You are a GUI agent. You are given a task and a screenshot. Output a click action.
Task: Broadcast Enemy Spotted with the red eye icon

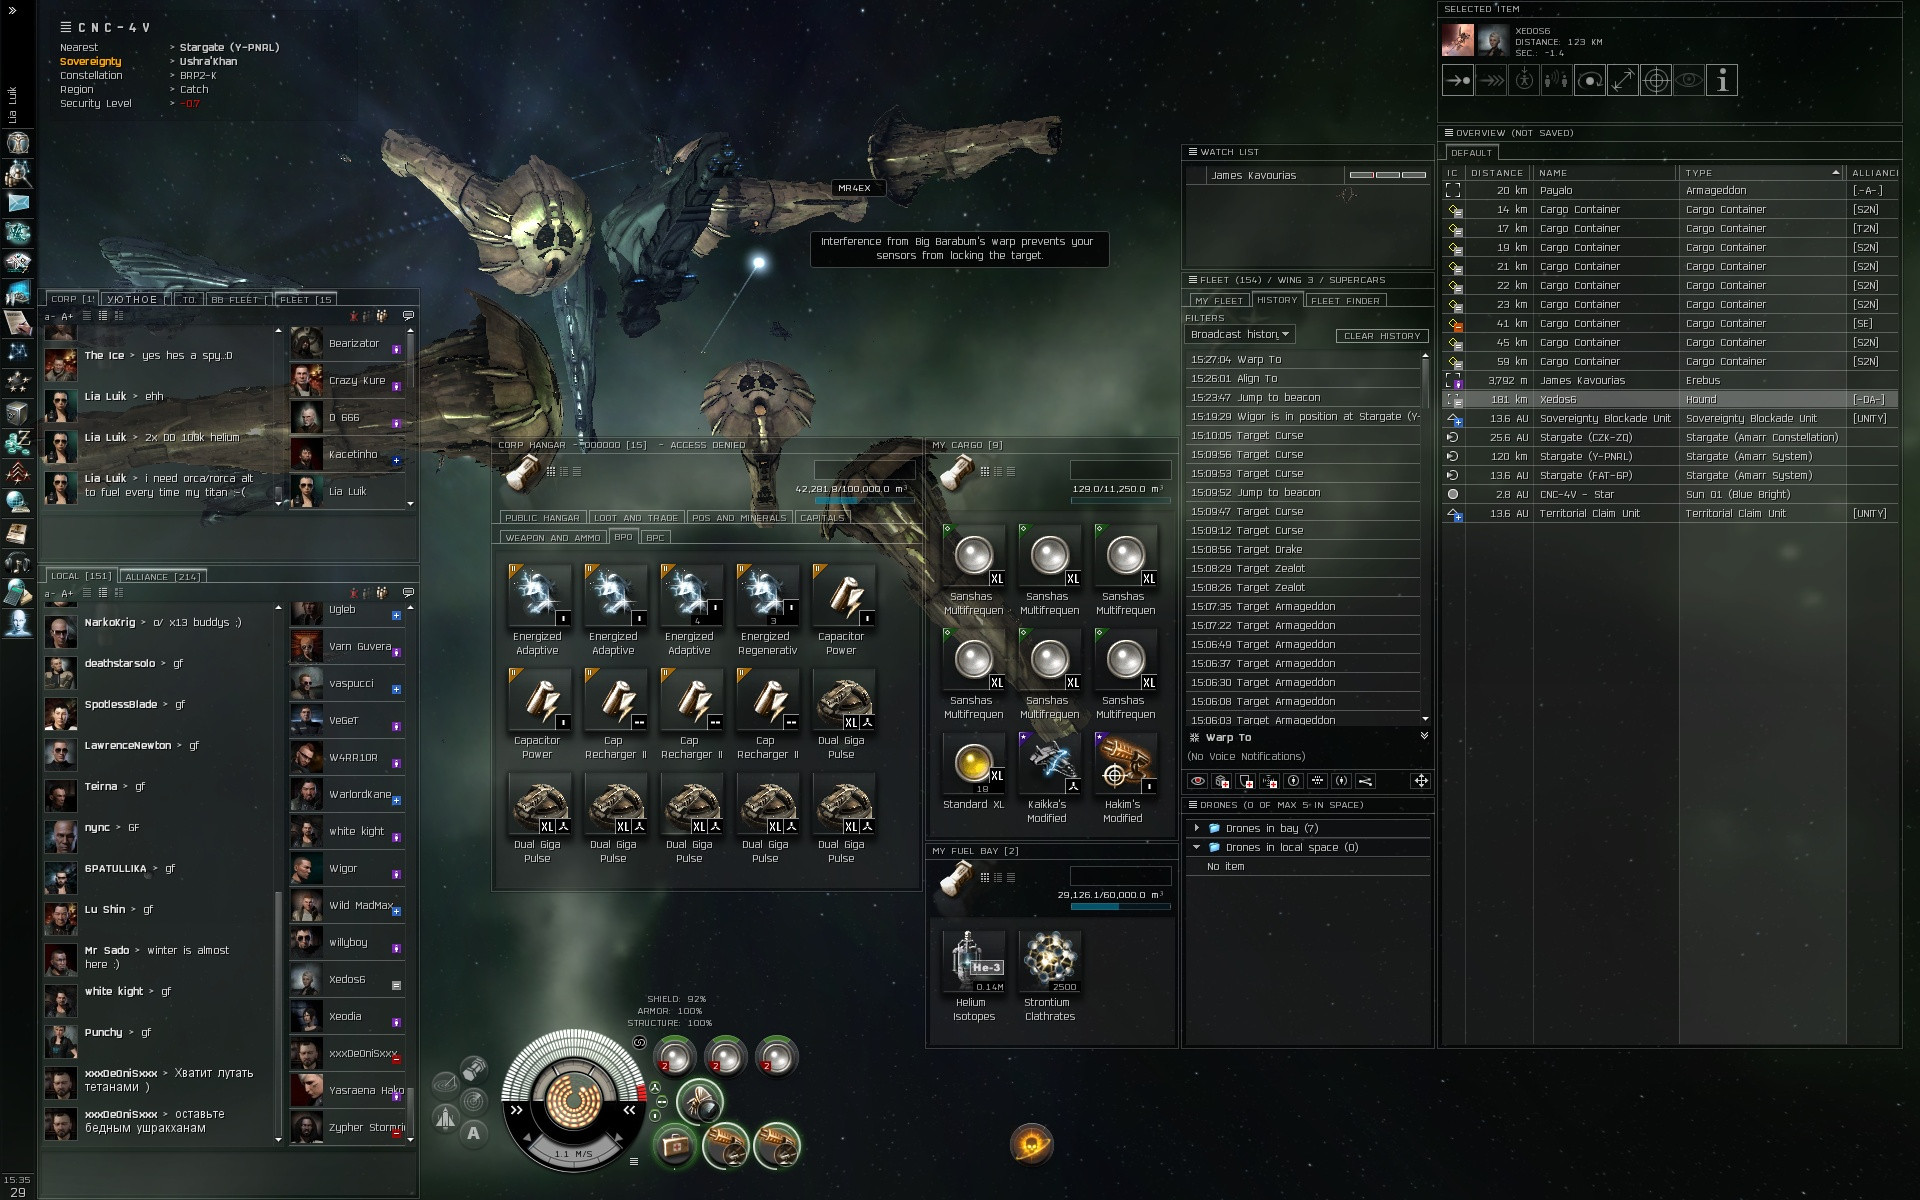click(x=1198, y=781)
